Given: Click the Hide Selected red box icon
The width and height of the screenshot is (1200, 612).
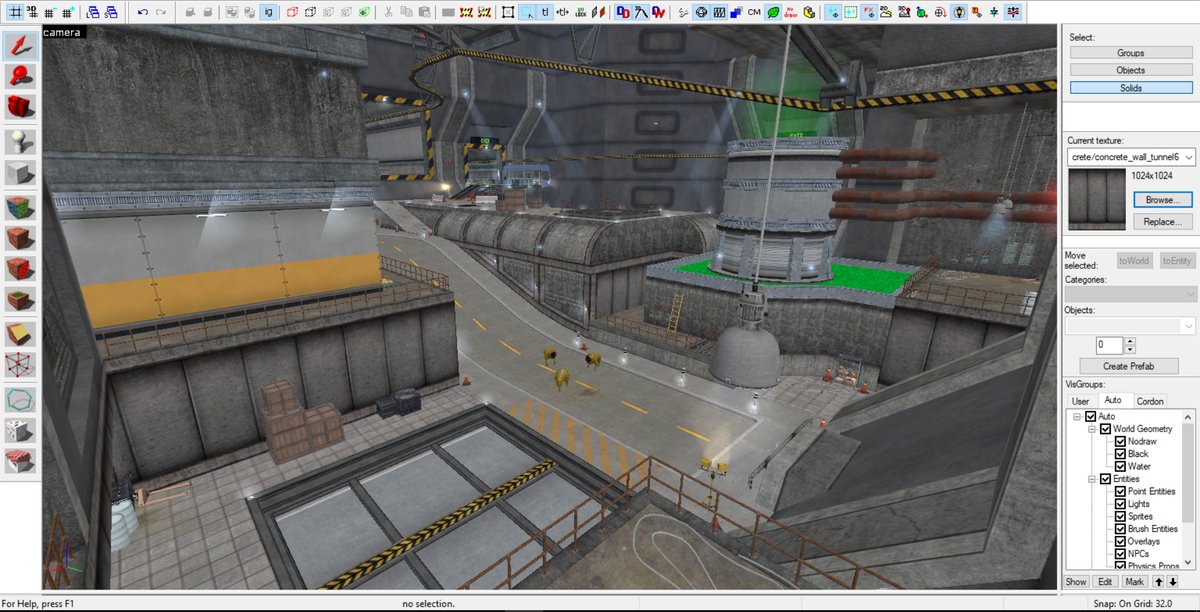Looking at the screenshot, I should coord(292,12).
